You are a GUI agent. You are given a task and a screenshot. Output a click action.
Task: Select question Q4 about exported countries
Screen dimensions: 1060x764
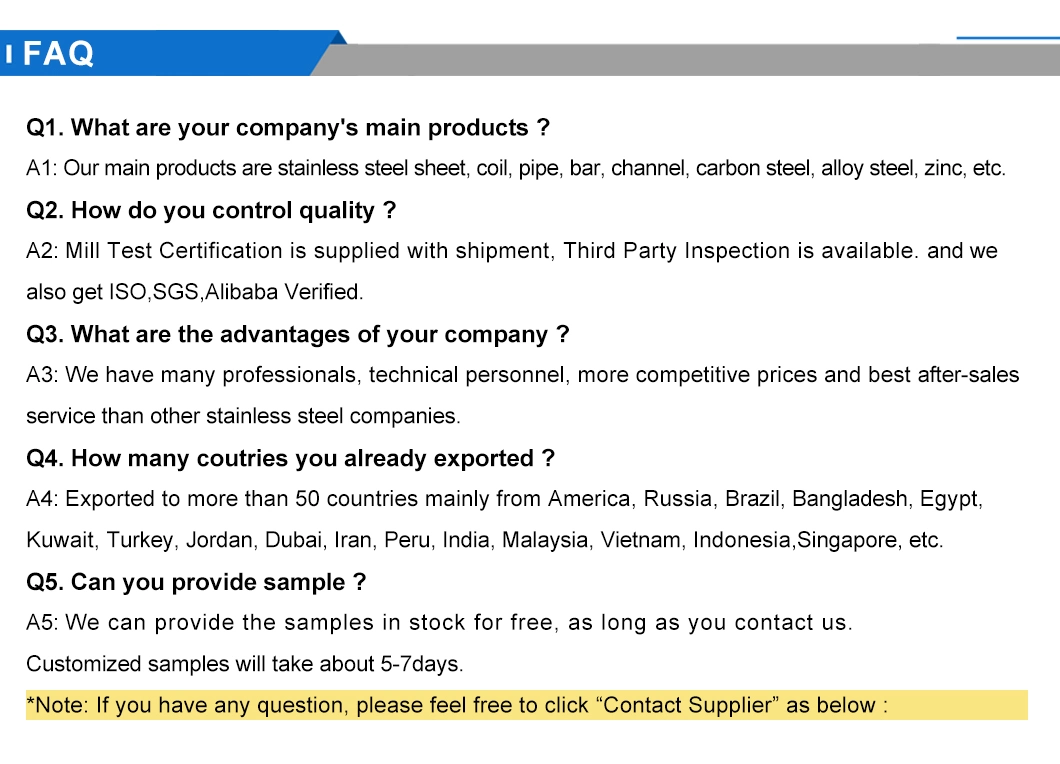(x=290, y=458)
